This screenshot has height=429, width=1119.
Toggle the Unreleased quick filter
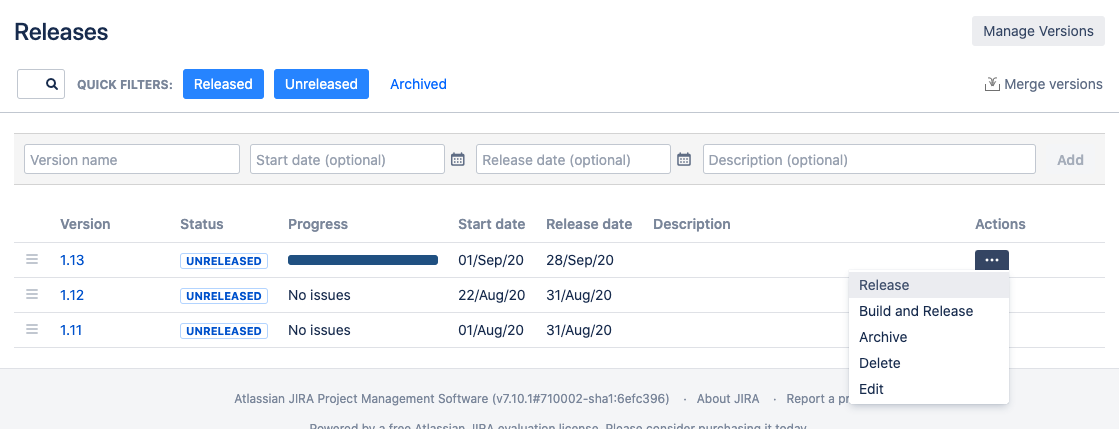321,84
